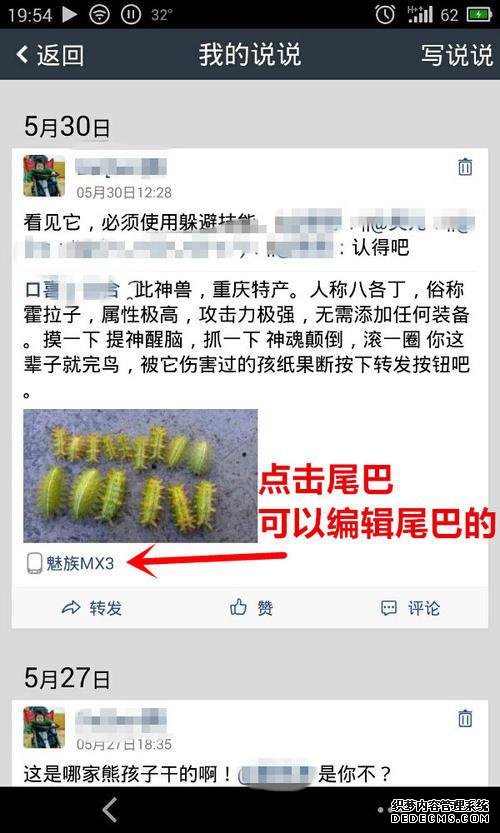
Task: Tap the blurred username on May 27 post
Action: (x=121, y=718)
